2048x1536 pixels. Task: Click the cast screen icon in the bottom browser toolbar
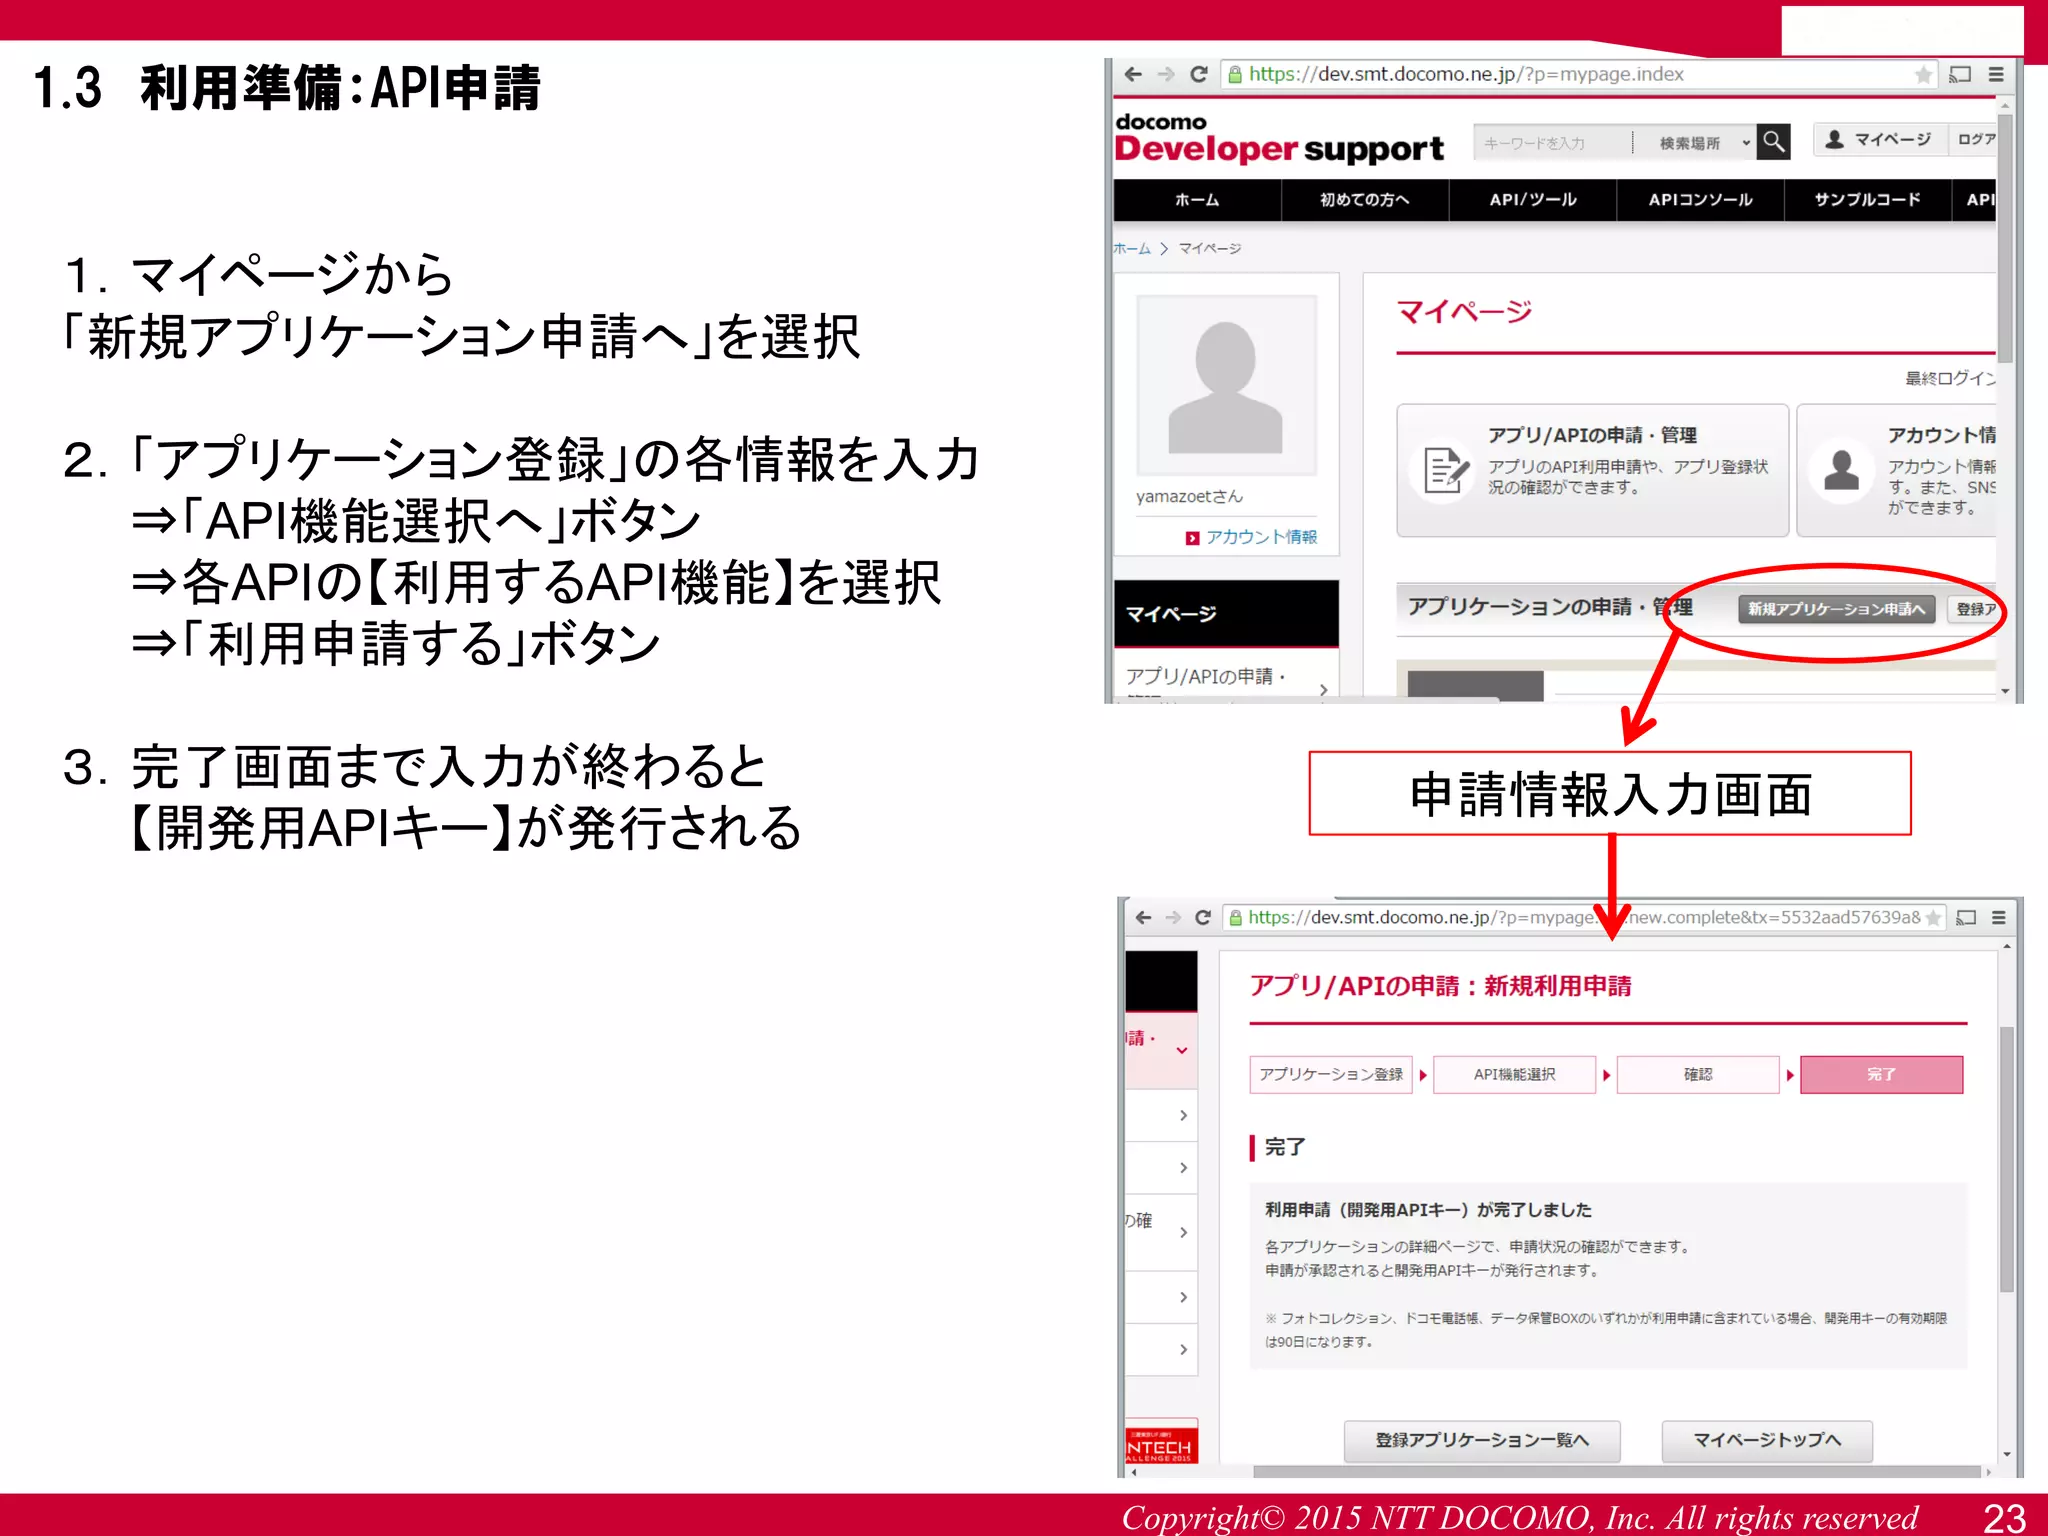click(1966, 918)
